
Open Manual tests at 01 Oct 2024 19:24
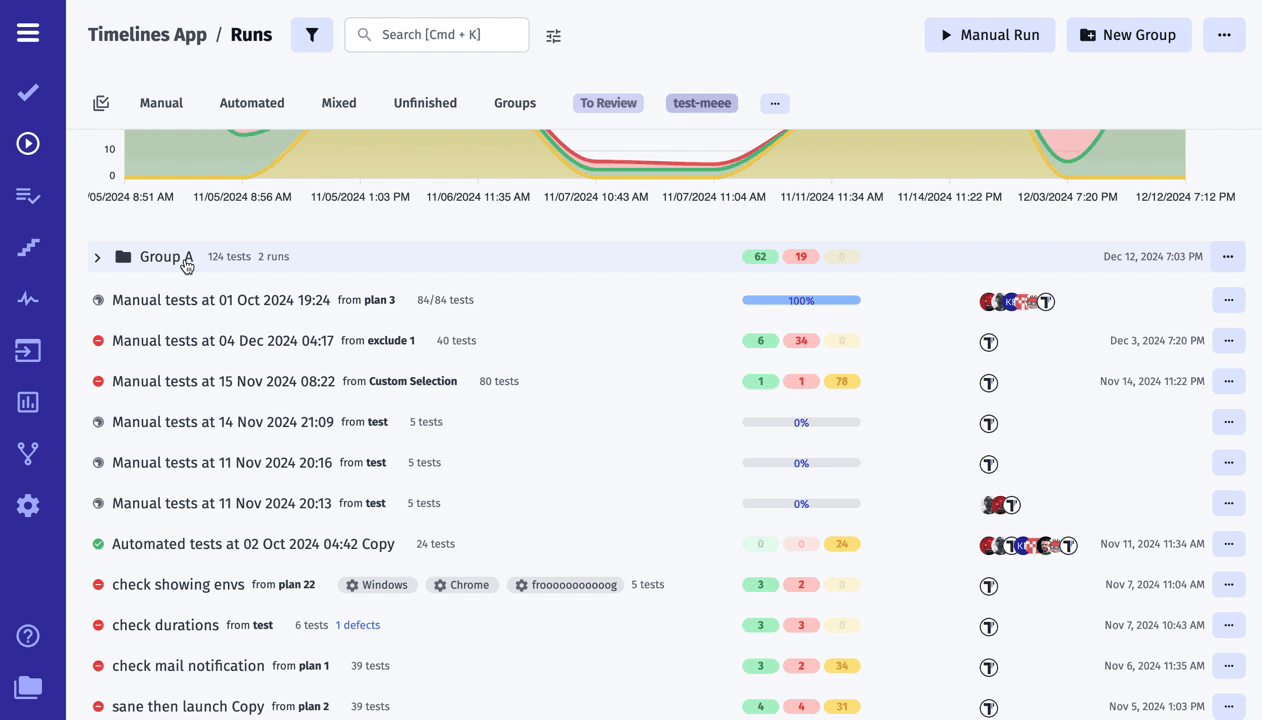(x=221, y=300)
